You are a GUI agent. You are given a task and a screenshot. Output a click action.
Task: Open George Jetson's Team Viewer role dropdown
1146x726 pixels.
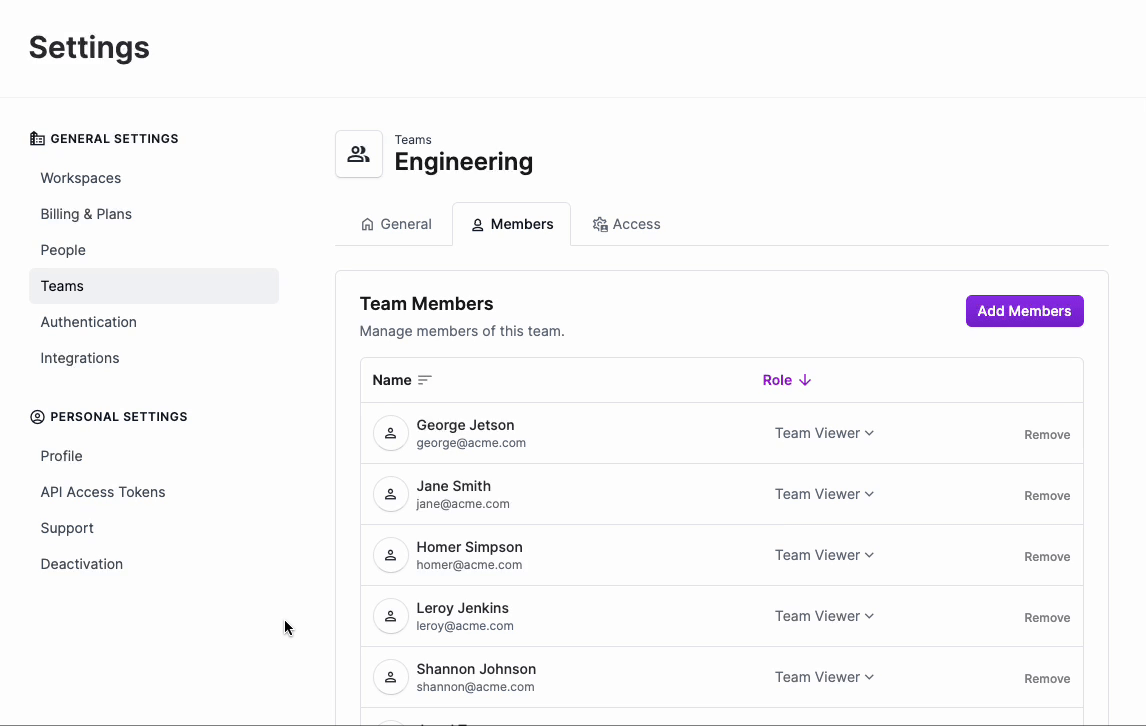click(824, 432)
